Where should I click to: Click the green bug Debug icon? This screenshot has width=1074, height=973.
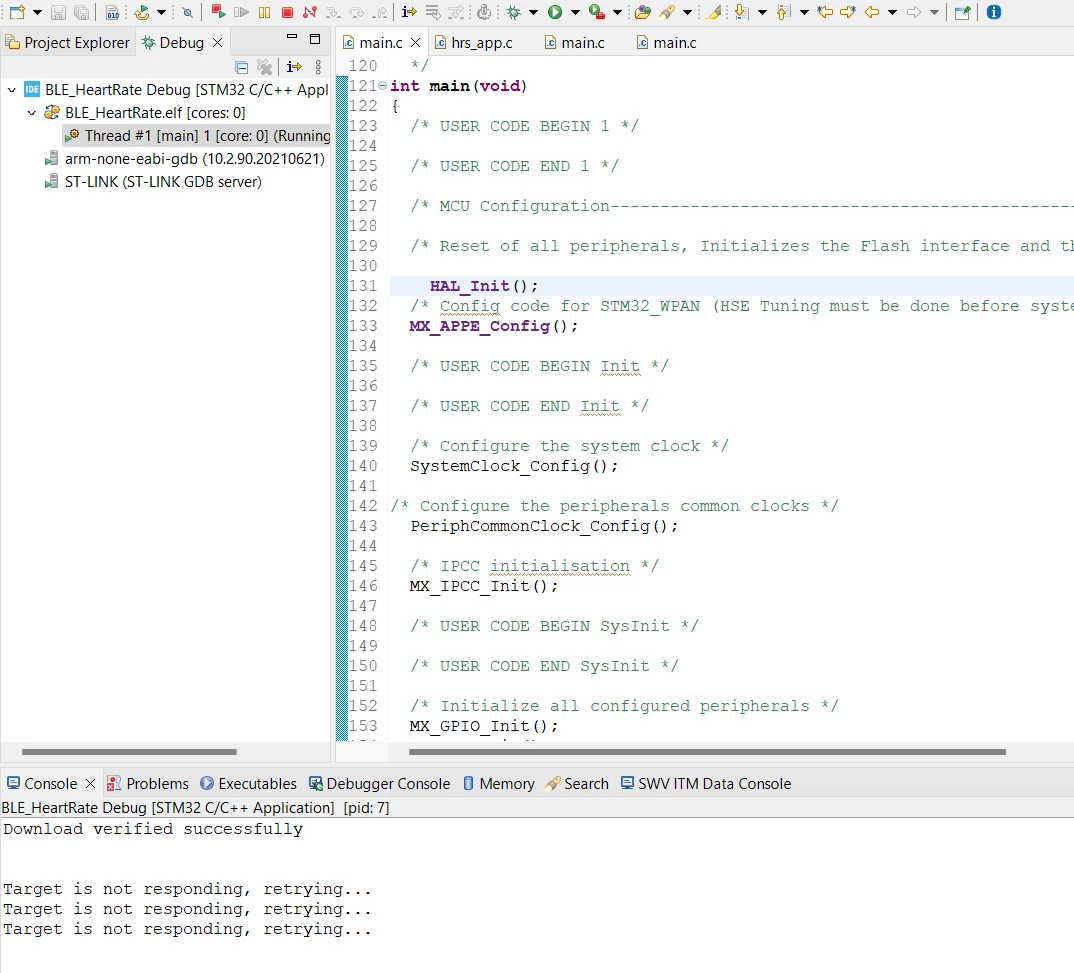514,12
